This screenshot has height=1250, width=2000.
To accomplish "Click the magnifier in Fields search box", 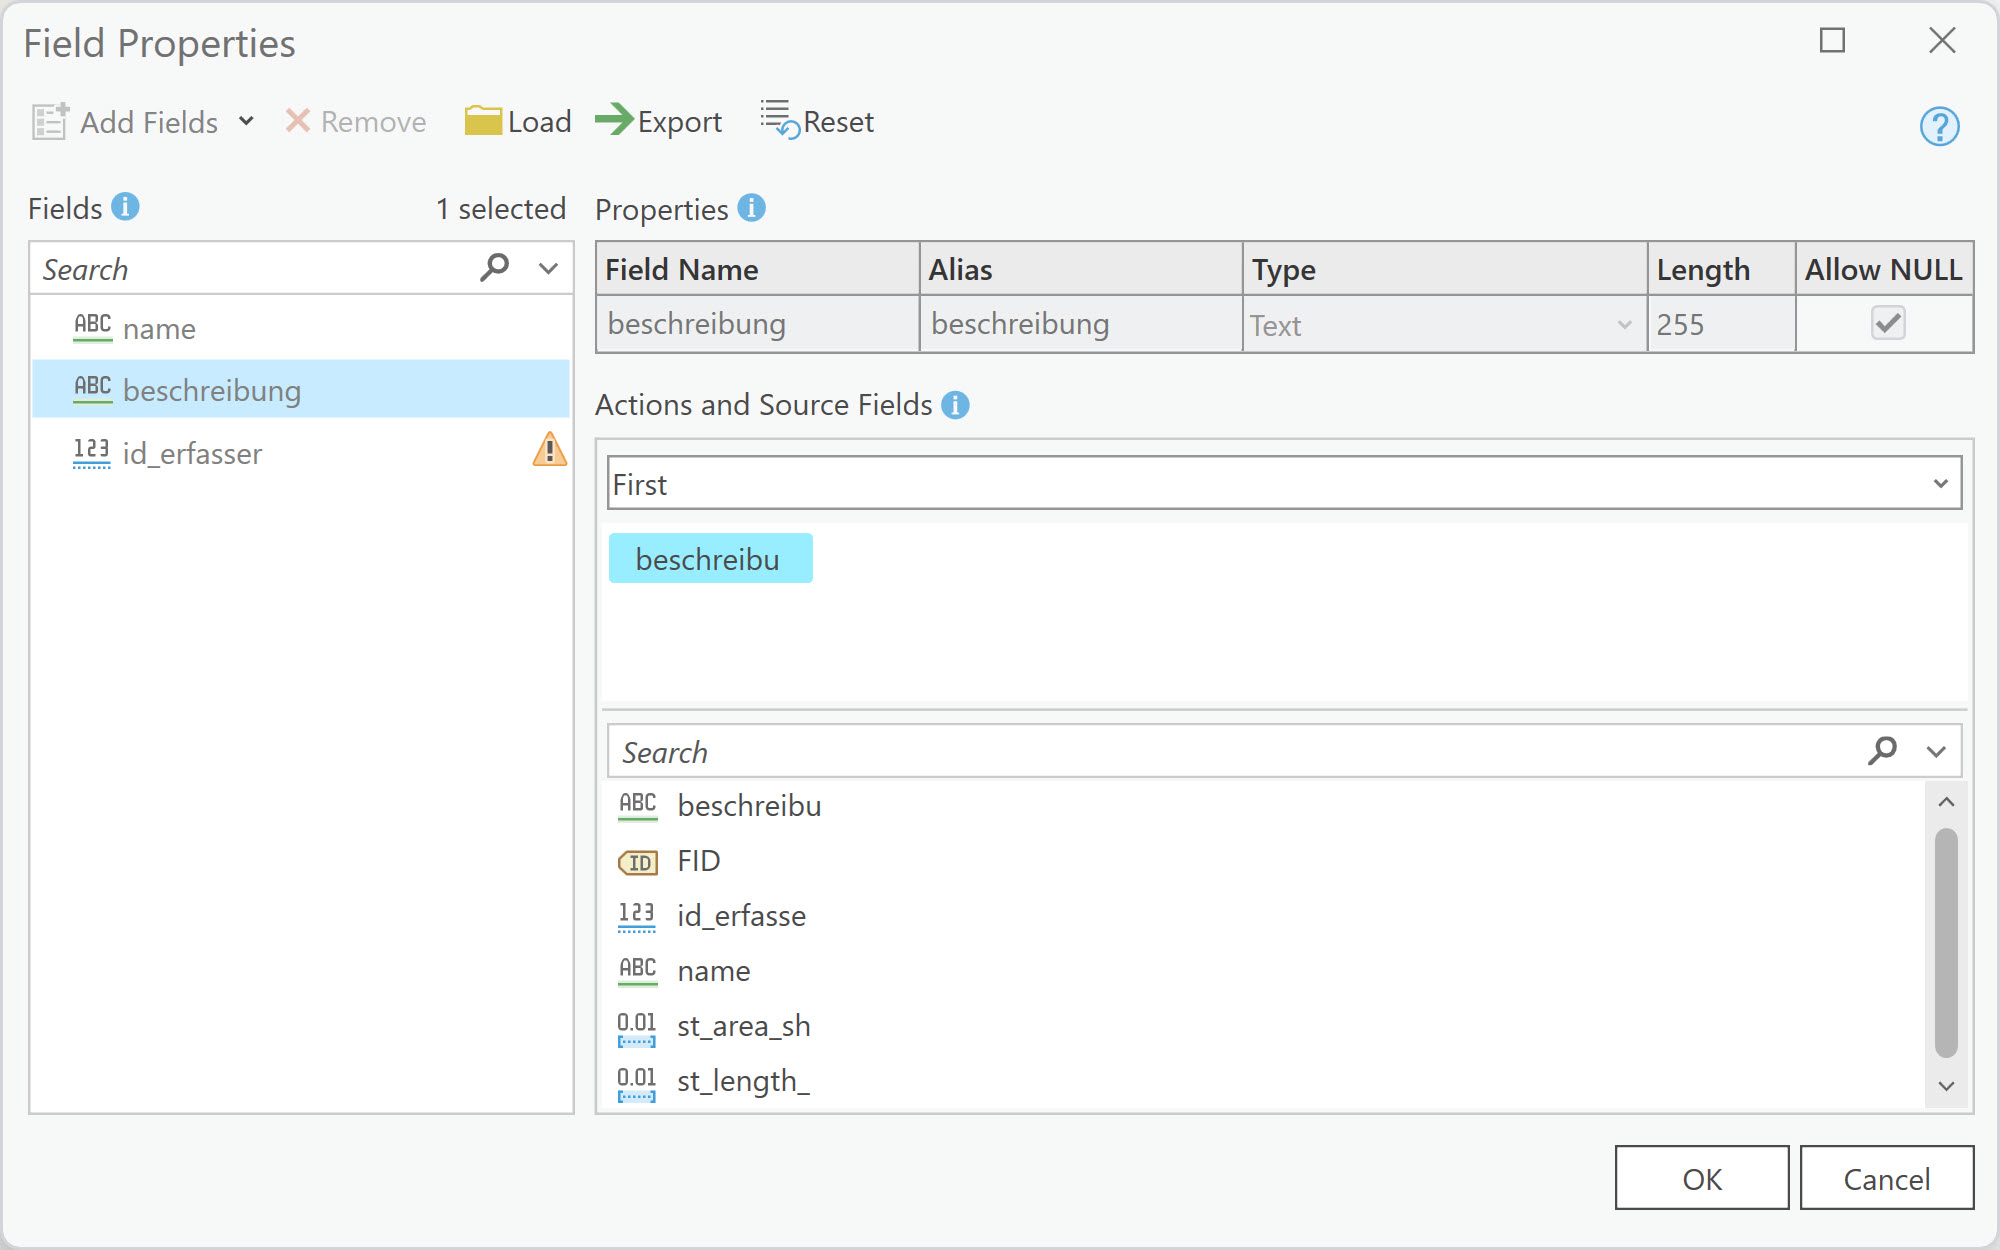I will 494,268.
